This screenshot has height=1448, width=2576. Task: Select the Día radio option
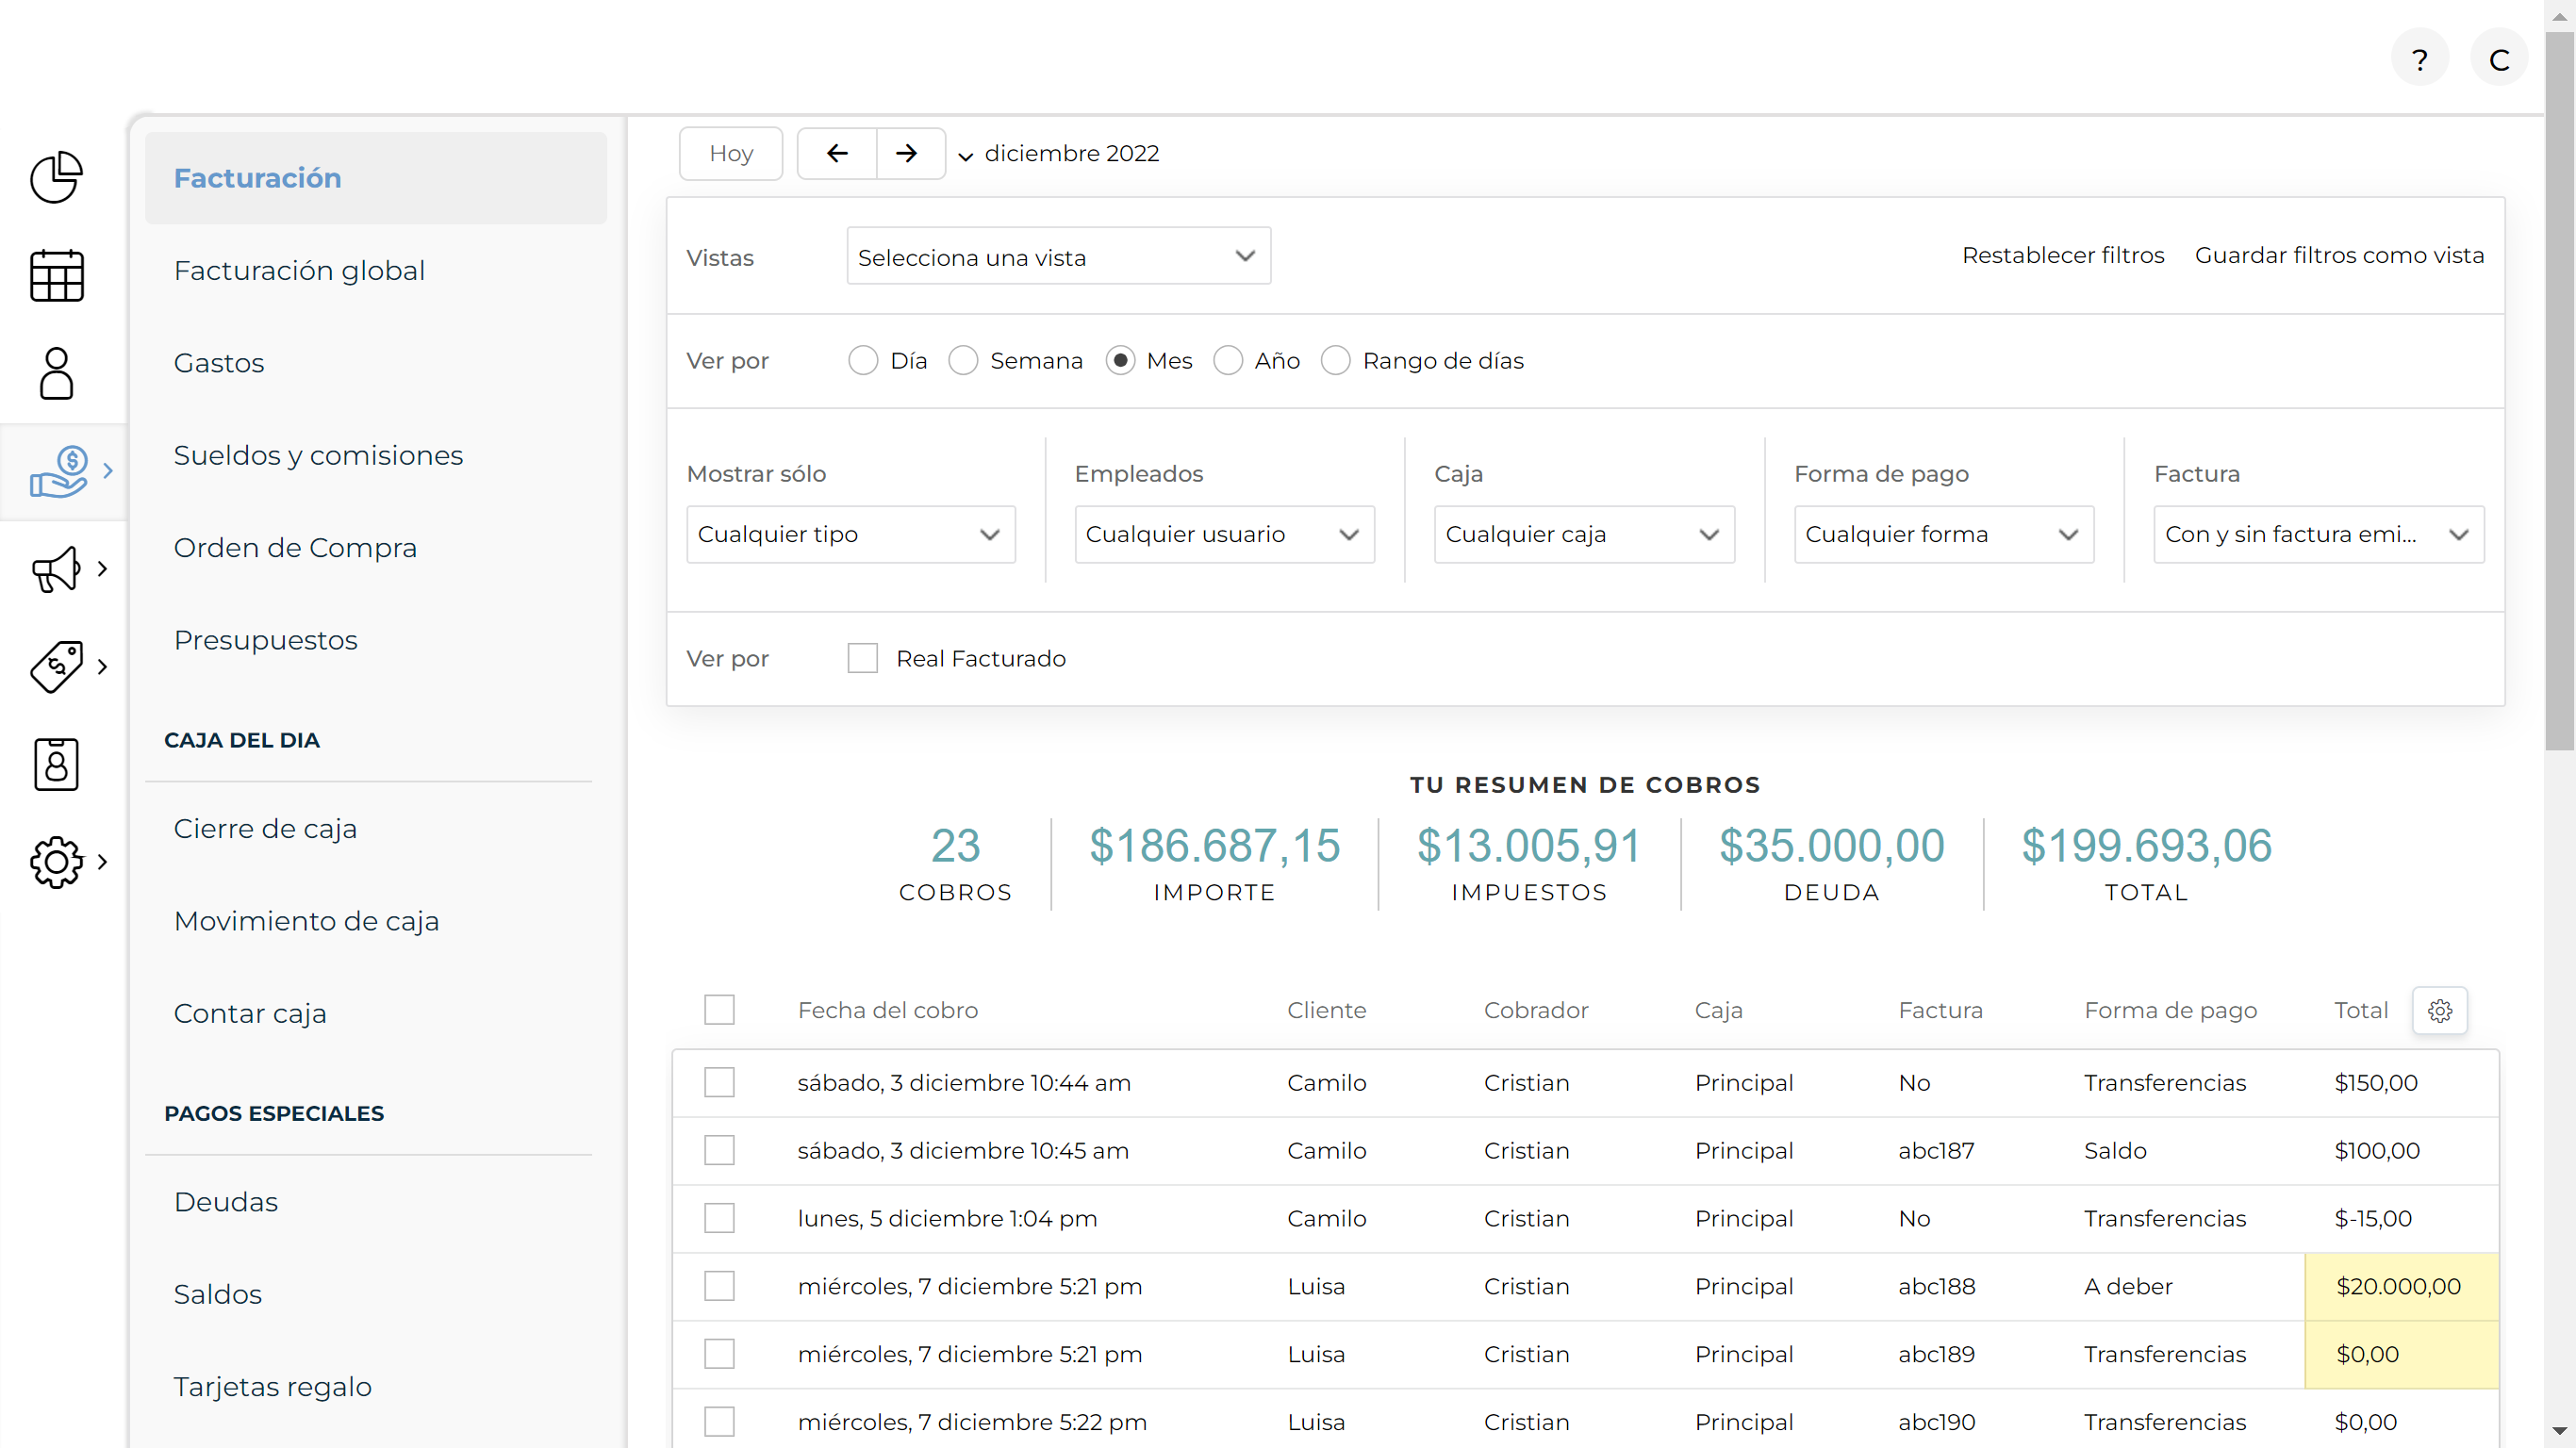click(x=863, y=360)
